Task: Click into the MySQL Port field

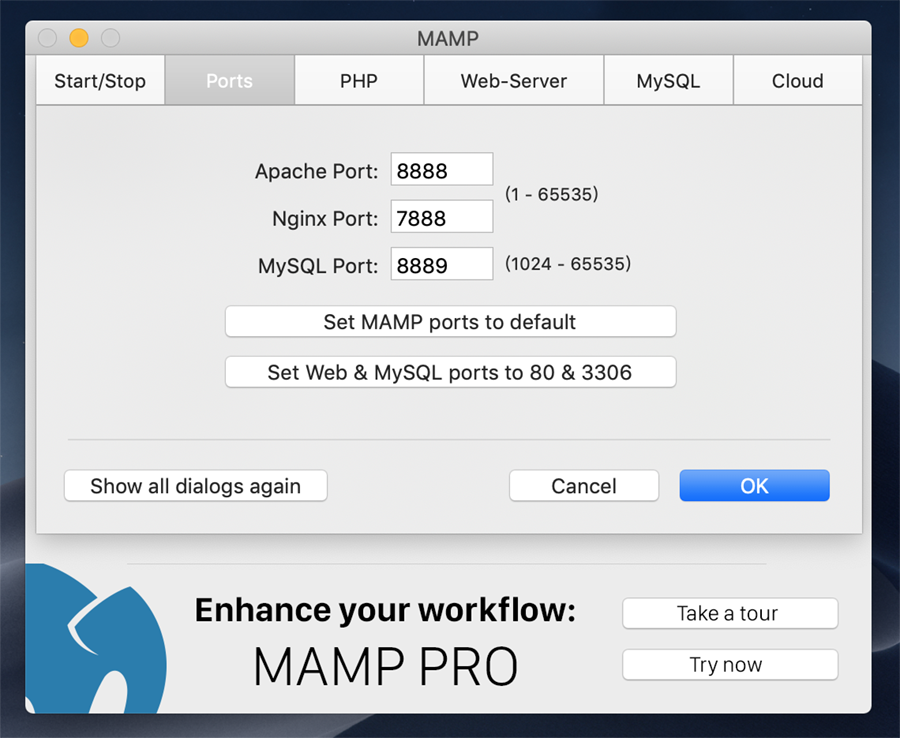Action: click(x=442, y=265)
